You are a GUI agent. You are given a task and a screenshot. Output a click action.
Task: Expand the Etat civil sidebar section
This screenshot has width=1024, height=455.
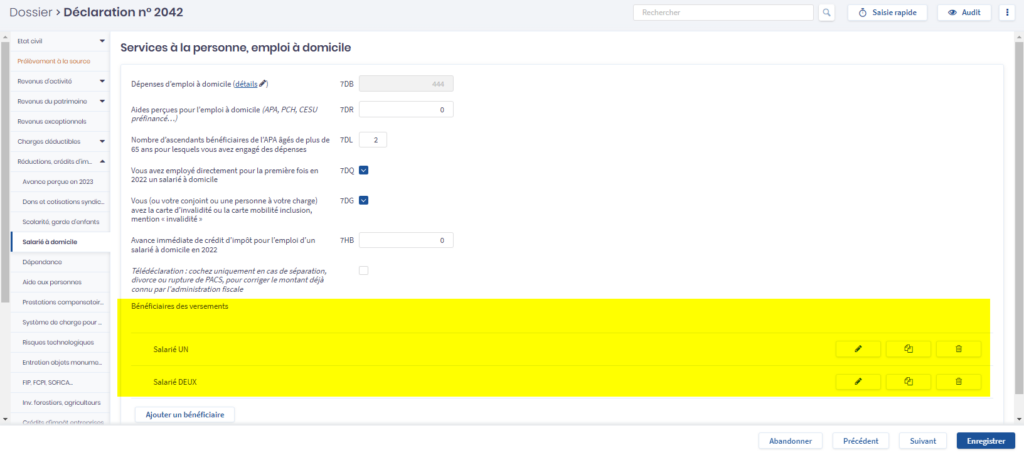click(x=102, y=41)
